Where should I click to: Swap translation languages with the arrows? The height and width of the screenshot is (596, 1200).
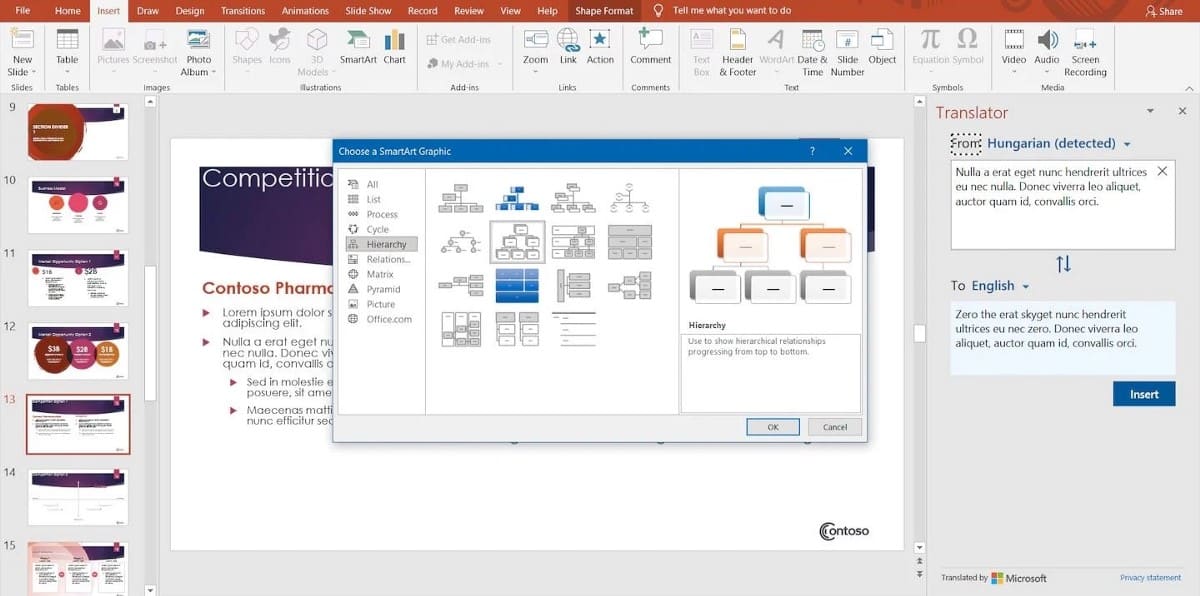click(x=1062, y=264)
